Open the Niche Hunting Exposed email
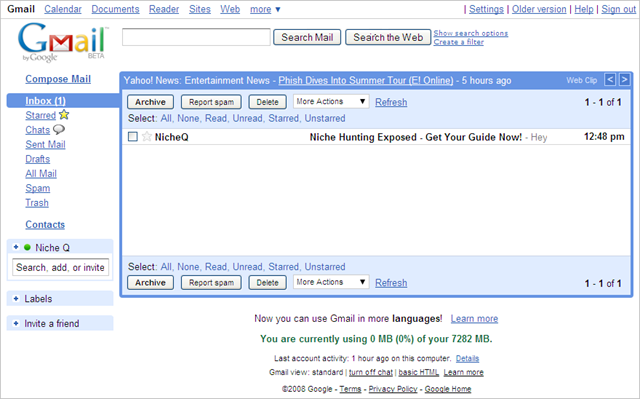 point(376,137)
